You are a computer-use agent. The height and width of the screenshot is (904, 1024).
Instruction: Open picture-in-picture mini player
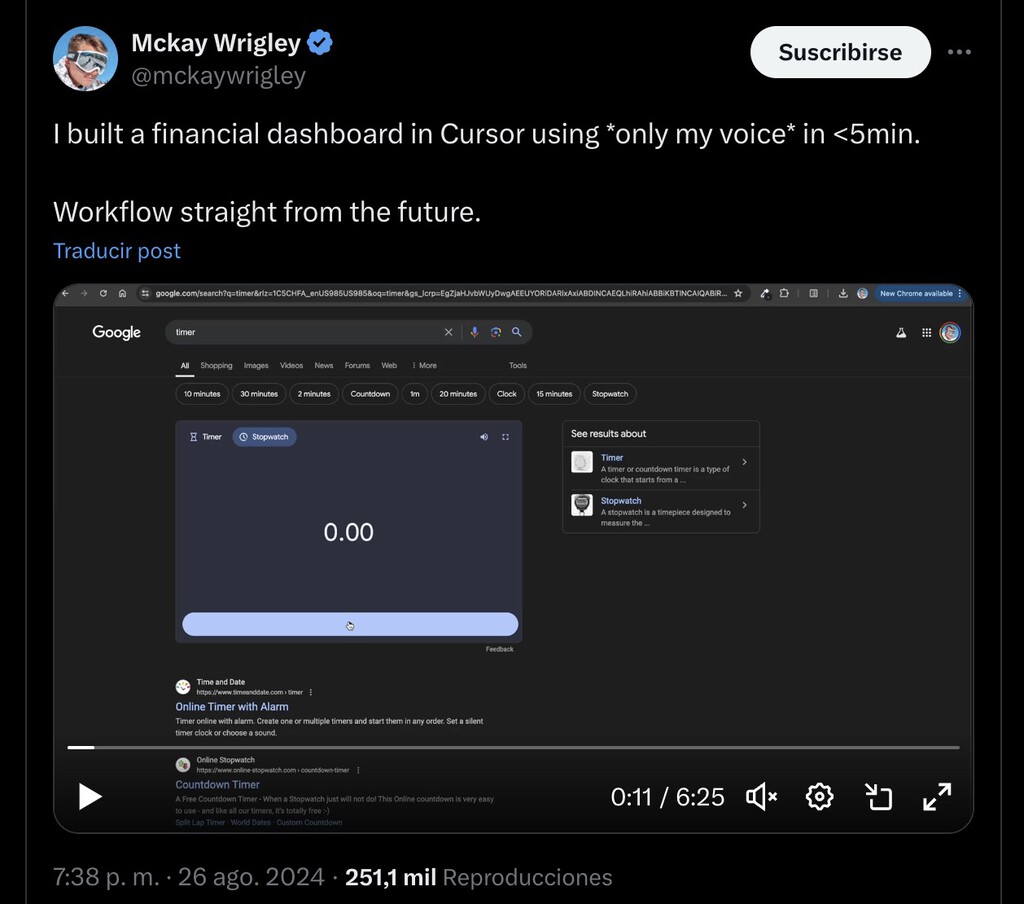click(878, 797)
